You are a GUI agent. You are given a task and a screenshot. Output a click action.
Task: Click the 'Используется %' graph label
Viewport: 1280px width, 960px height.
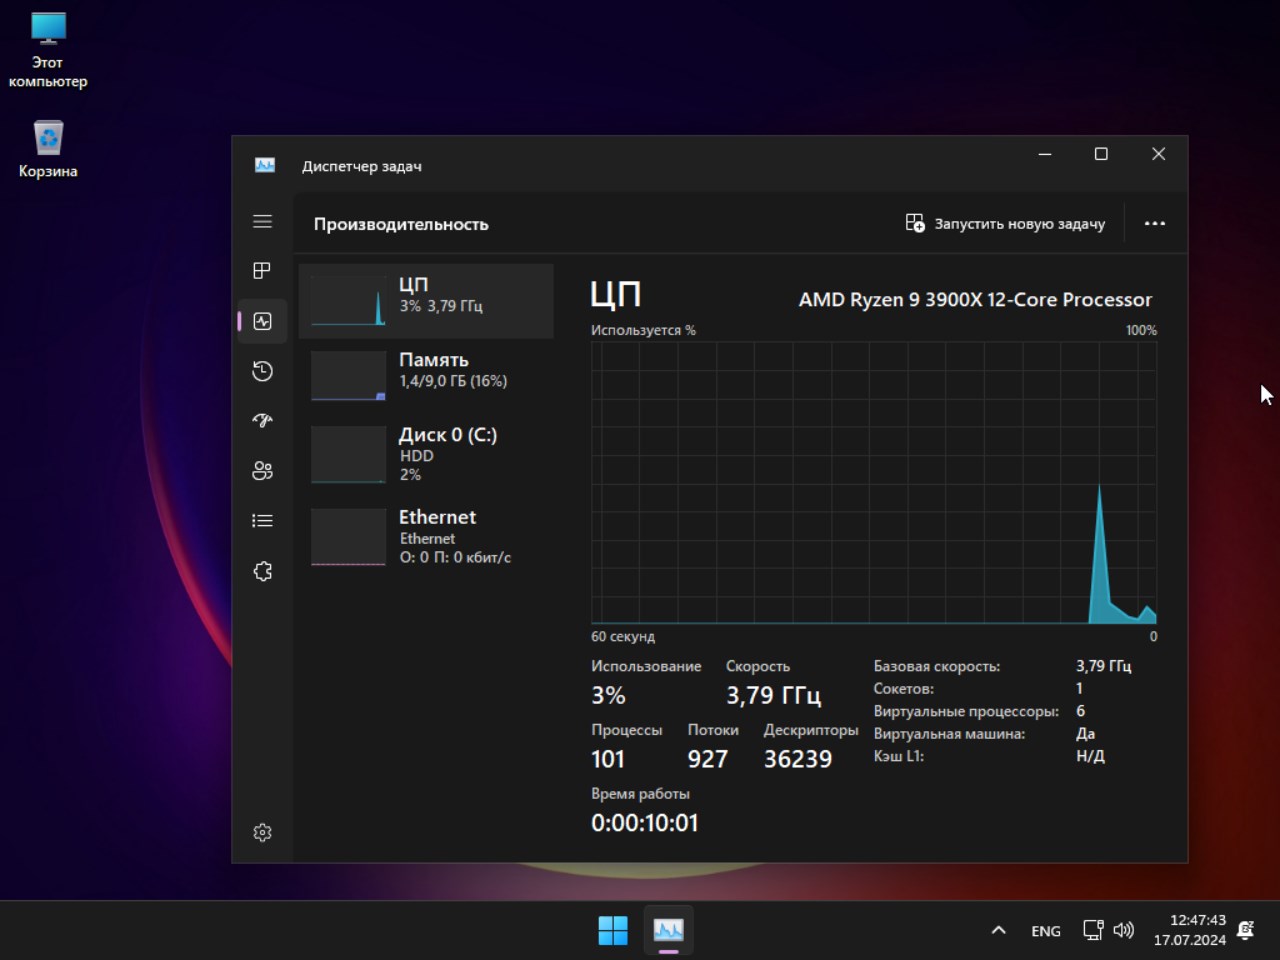643,330
